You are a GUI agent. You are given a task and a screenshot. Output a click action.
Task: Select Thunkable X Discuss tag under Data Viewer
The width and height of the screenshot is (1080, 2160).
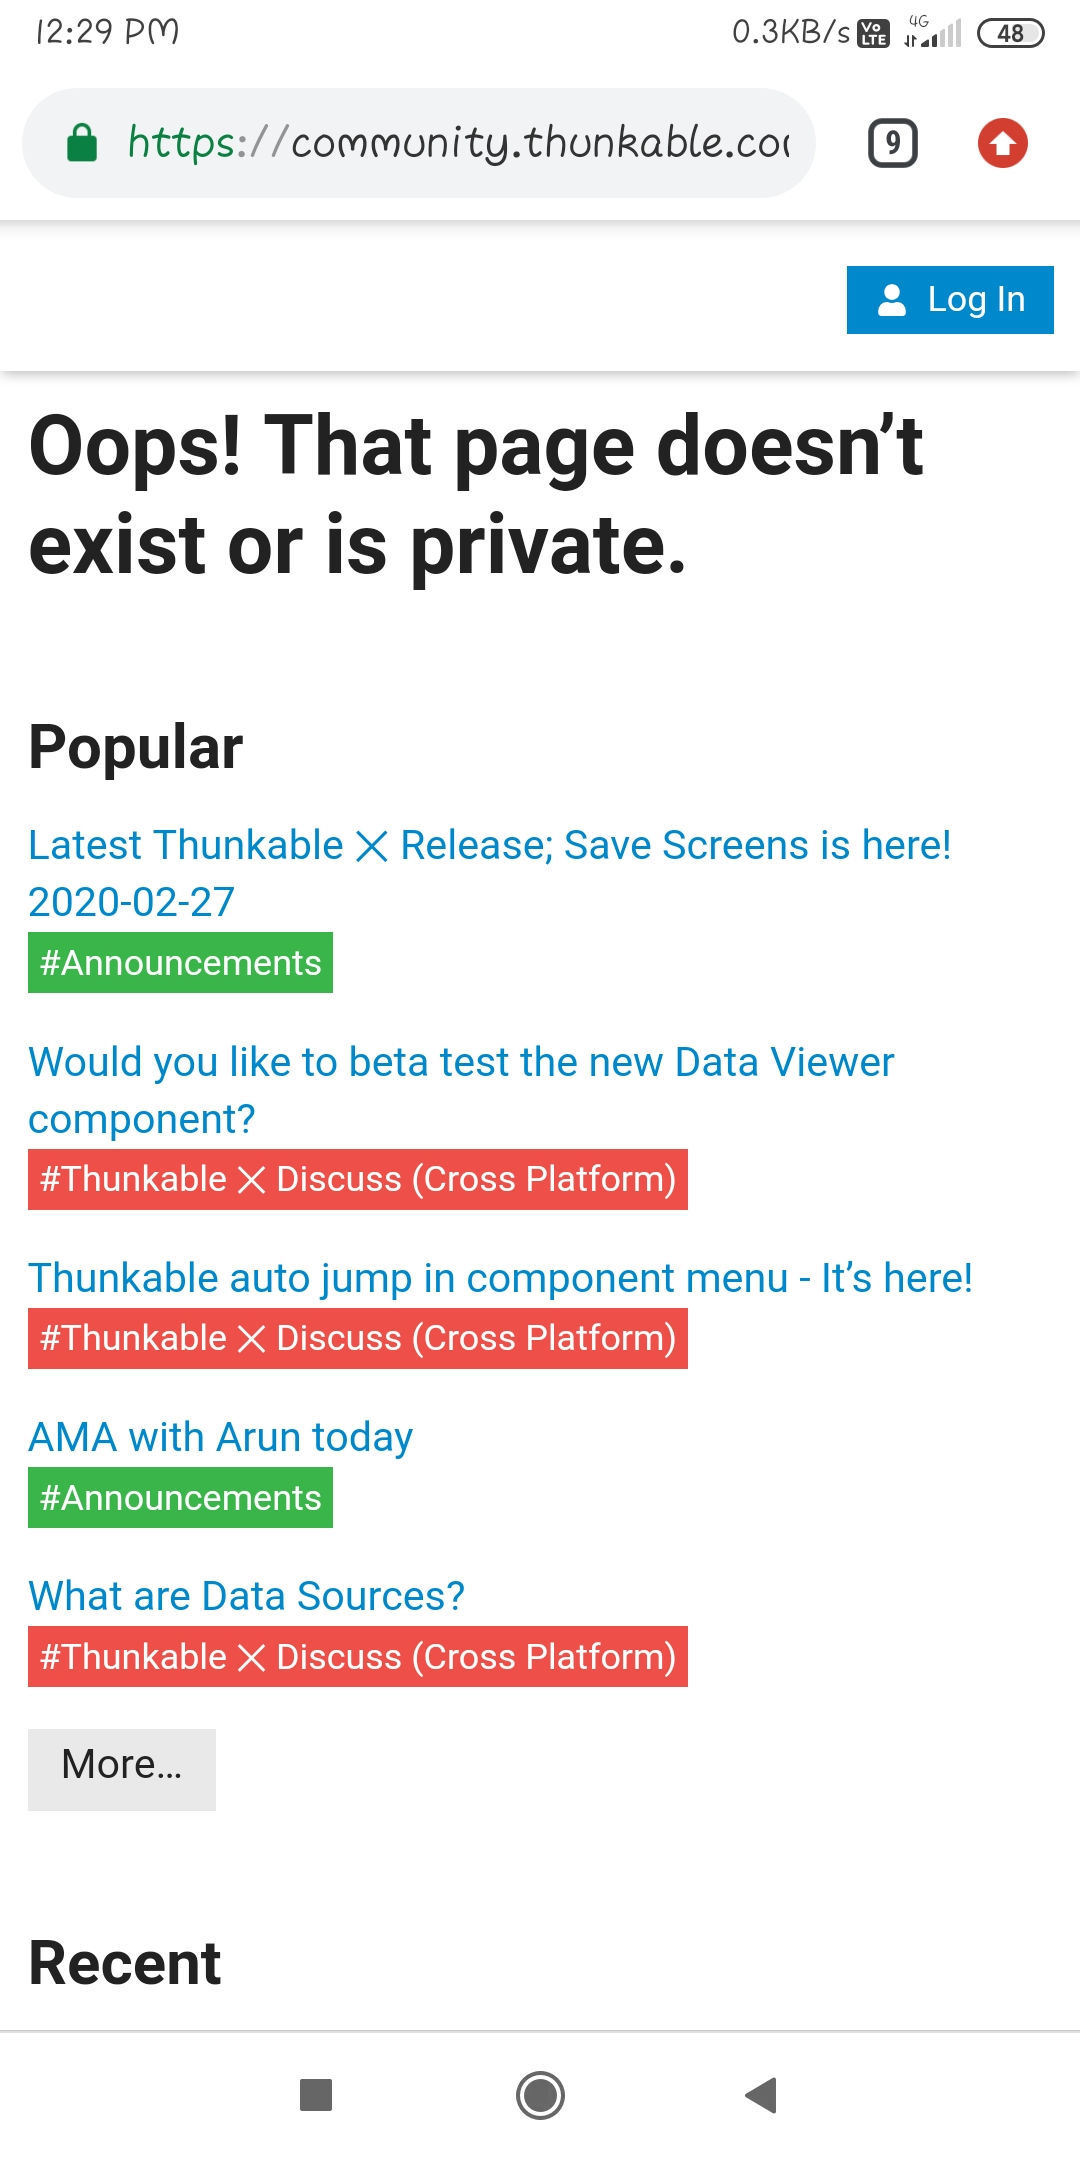pos(357,1180)
